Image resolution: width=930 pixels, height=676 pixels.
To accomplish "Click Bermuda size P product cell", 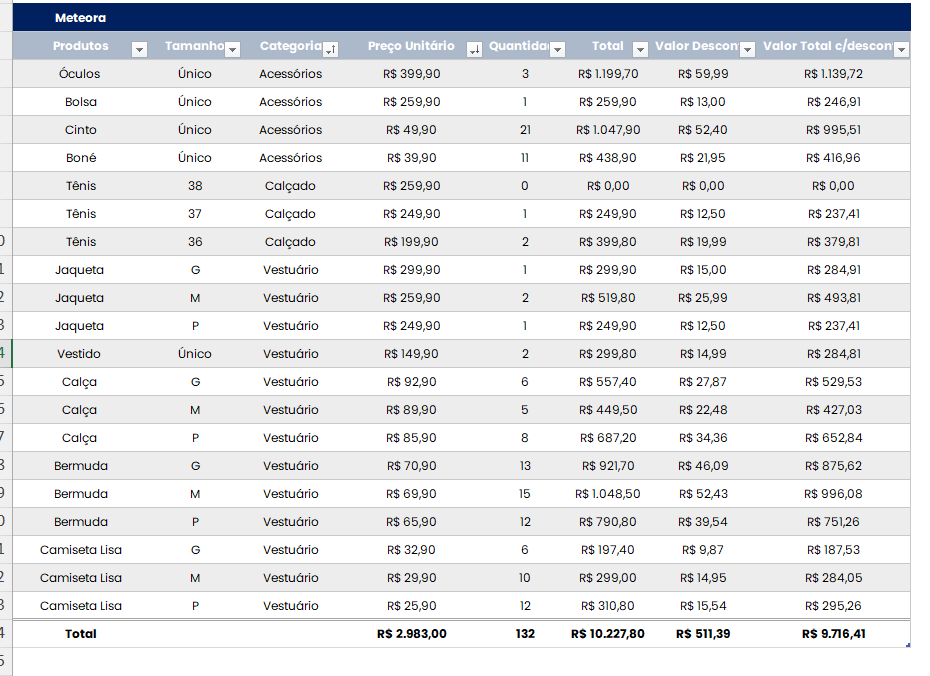I will (81, 522).
